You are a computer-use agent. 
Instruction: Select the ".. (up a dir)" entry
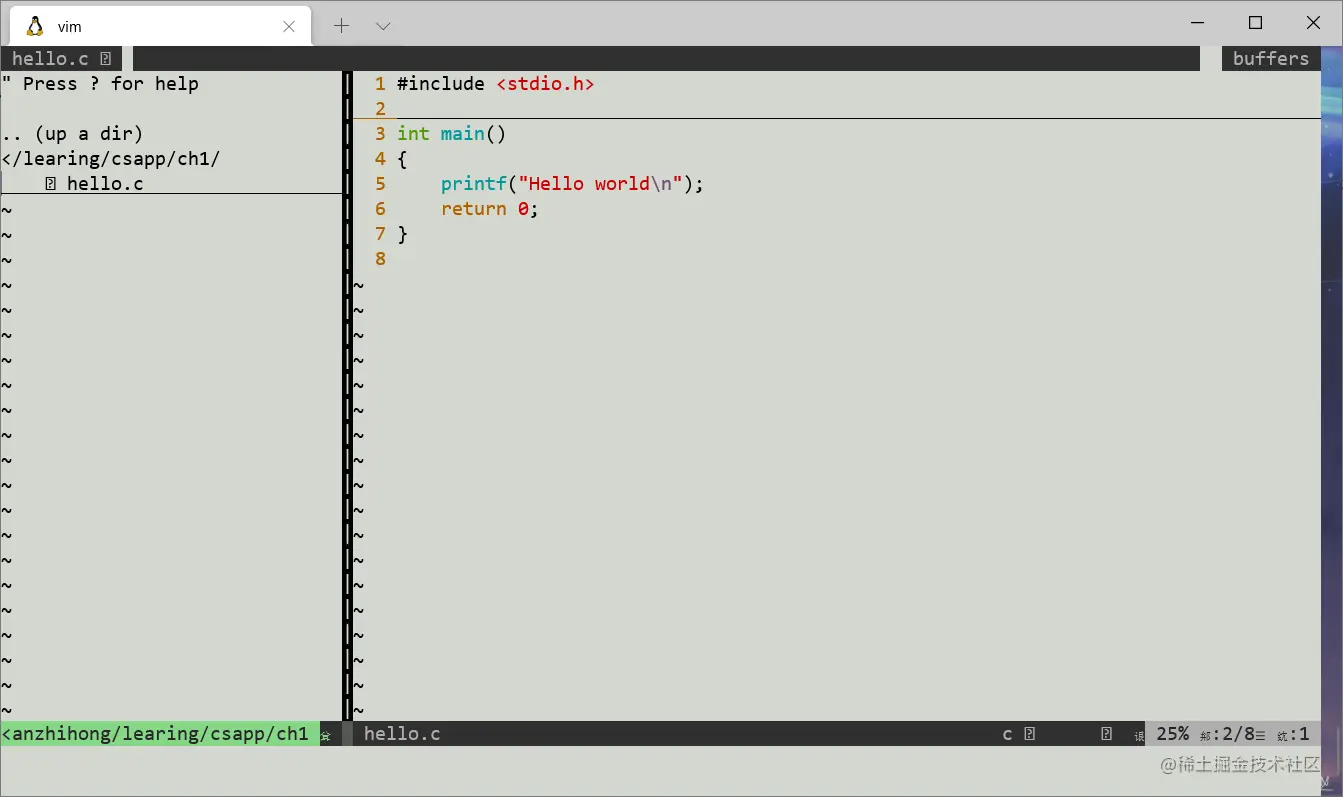pyautogui.click(x=73, y=134)
